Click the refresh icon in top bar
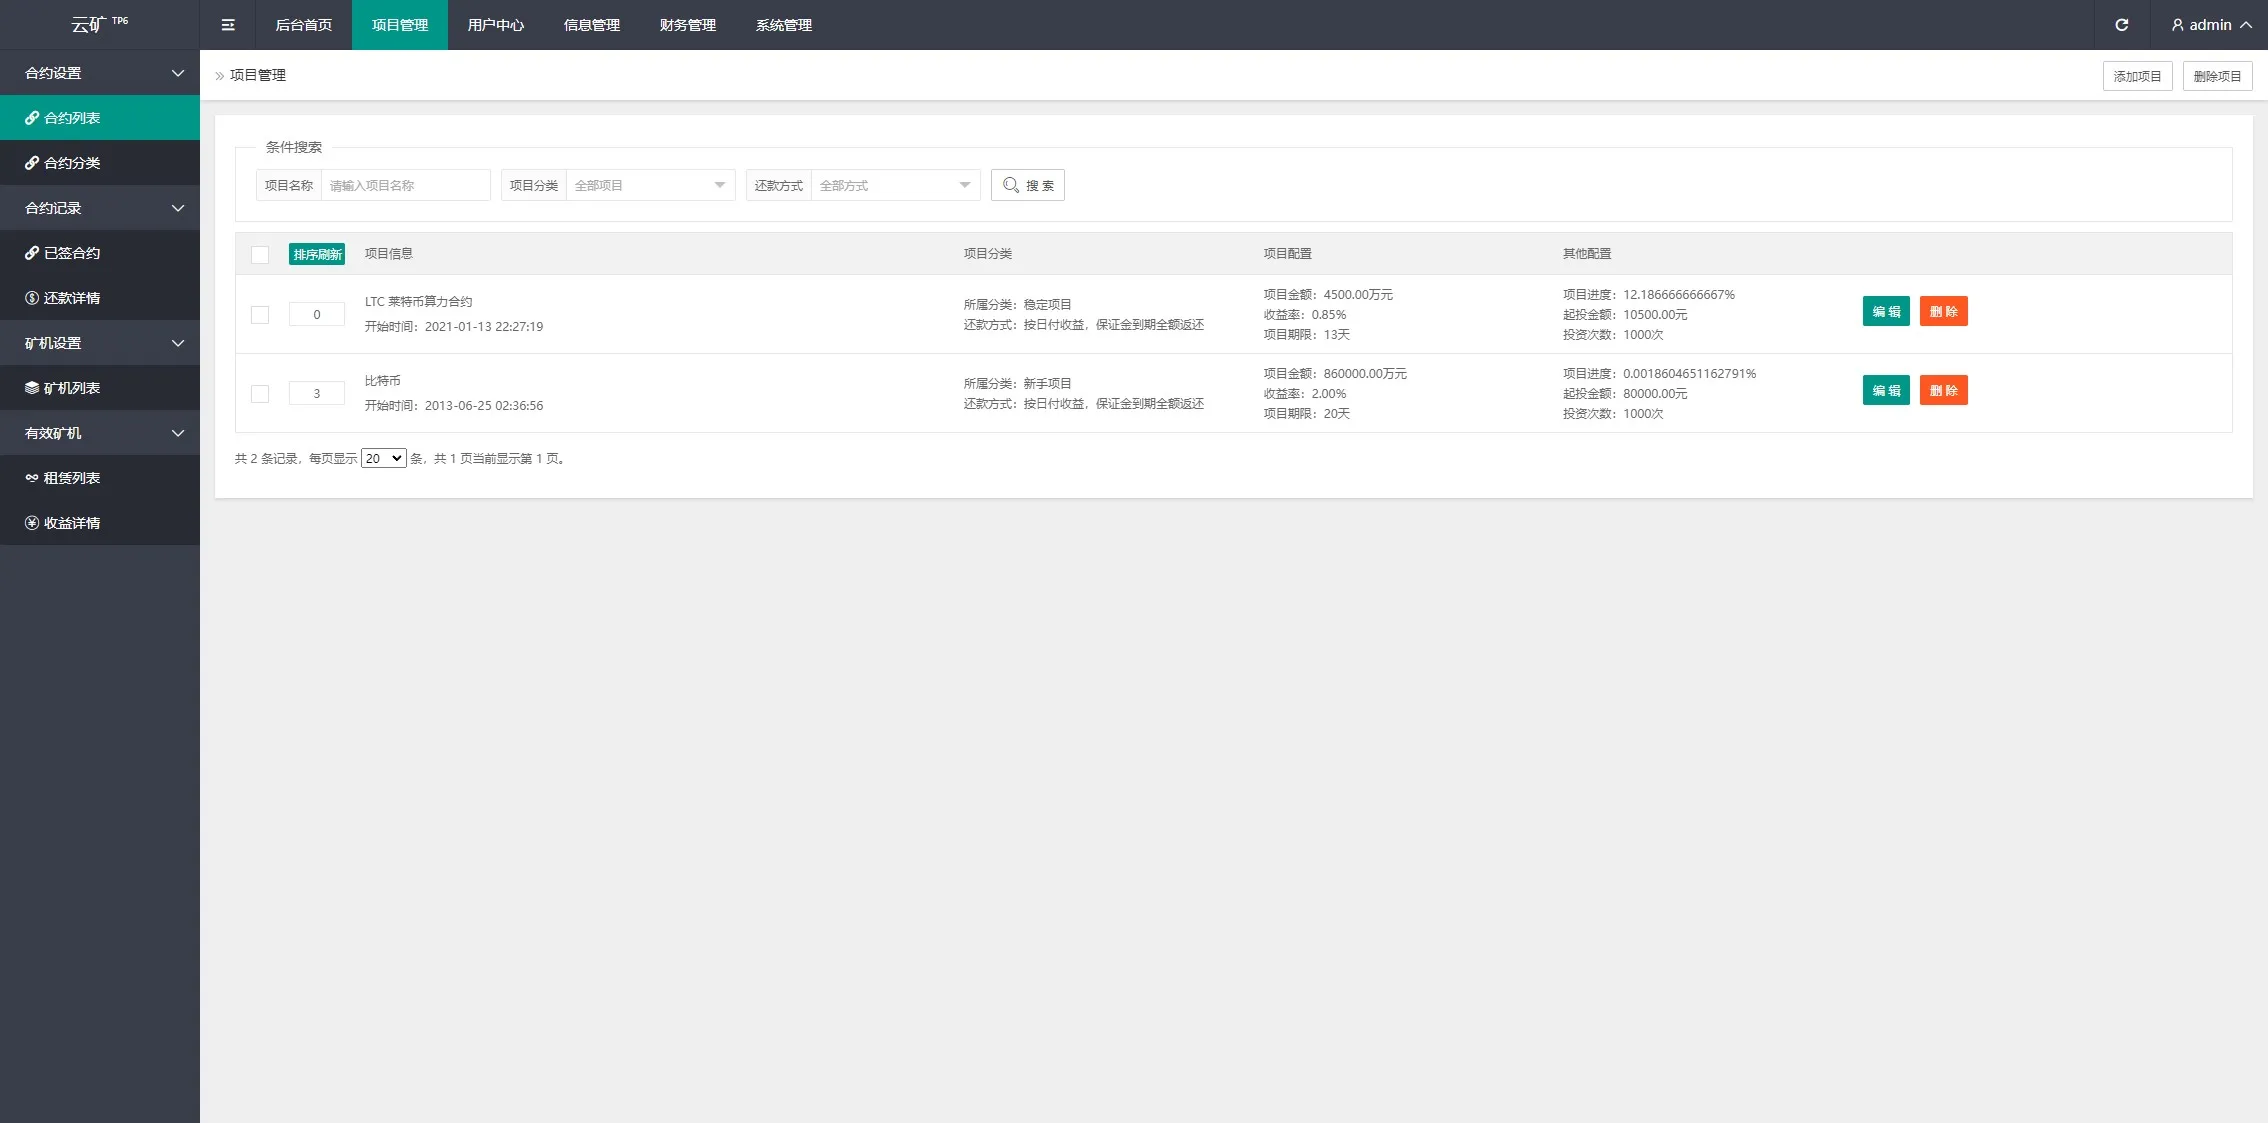This screenshot has width=2268, height=1123. tap(2121, 25)
